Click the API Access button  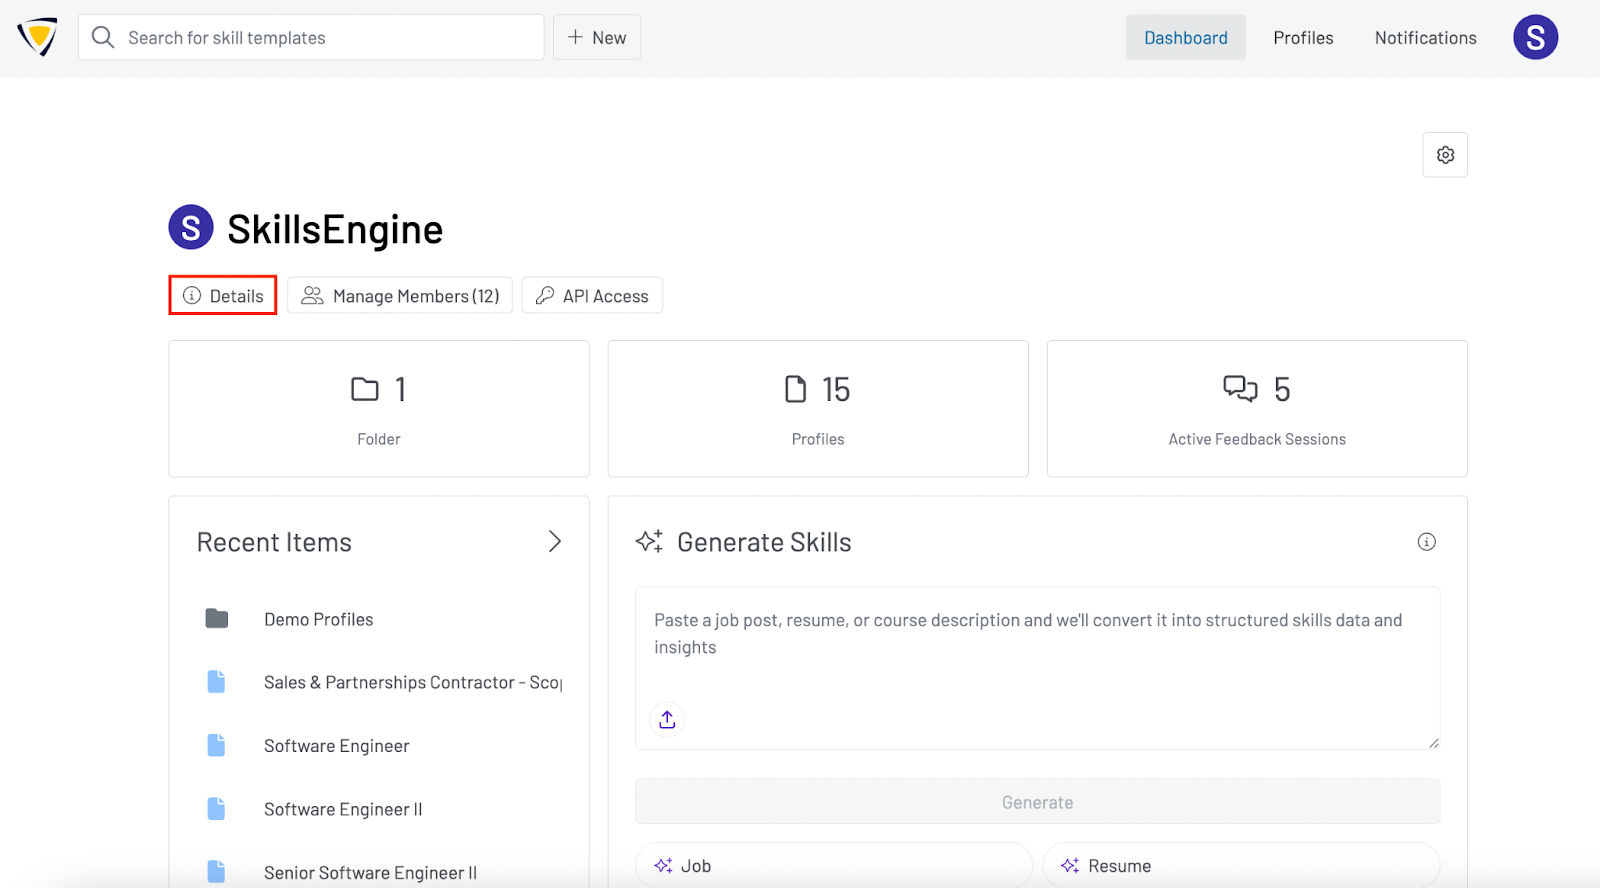(592, 296)
